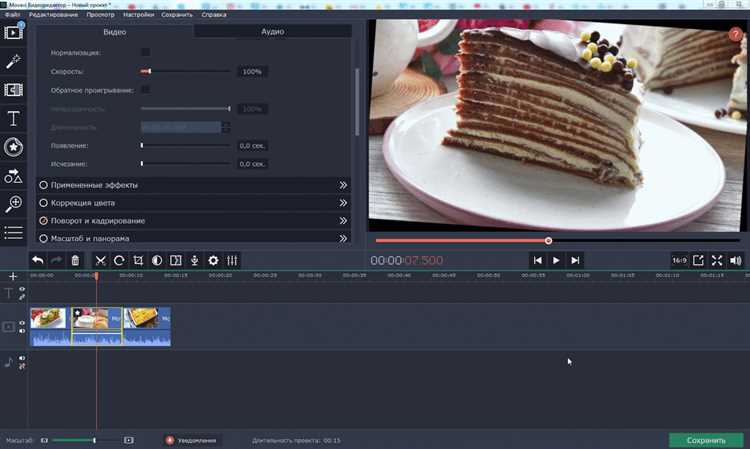Screen dimensions: 750x449
Task: Adjust the Появление fade-in slider
Action: 185,145
